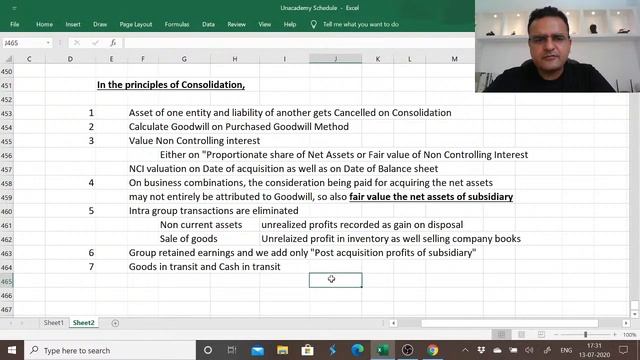
Task: Open the File menu
Action: tap(15, 24)
